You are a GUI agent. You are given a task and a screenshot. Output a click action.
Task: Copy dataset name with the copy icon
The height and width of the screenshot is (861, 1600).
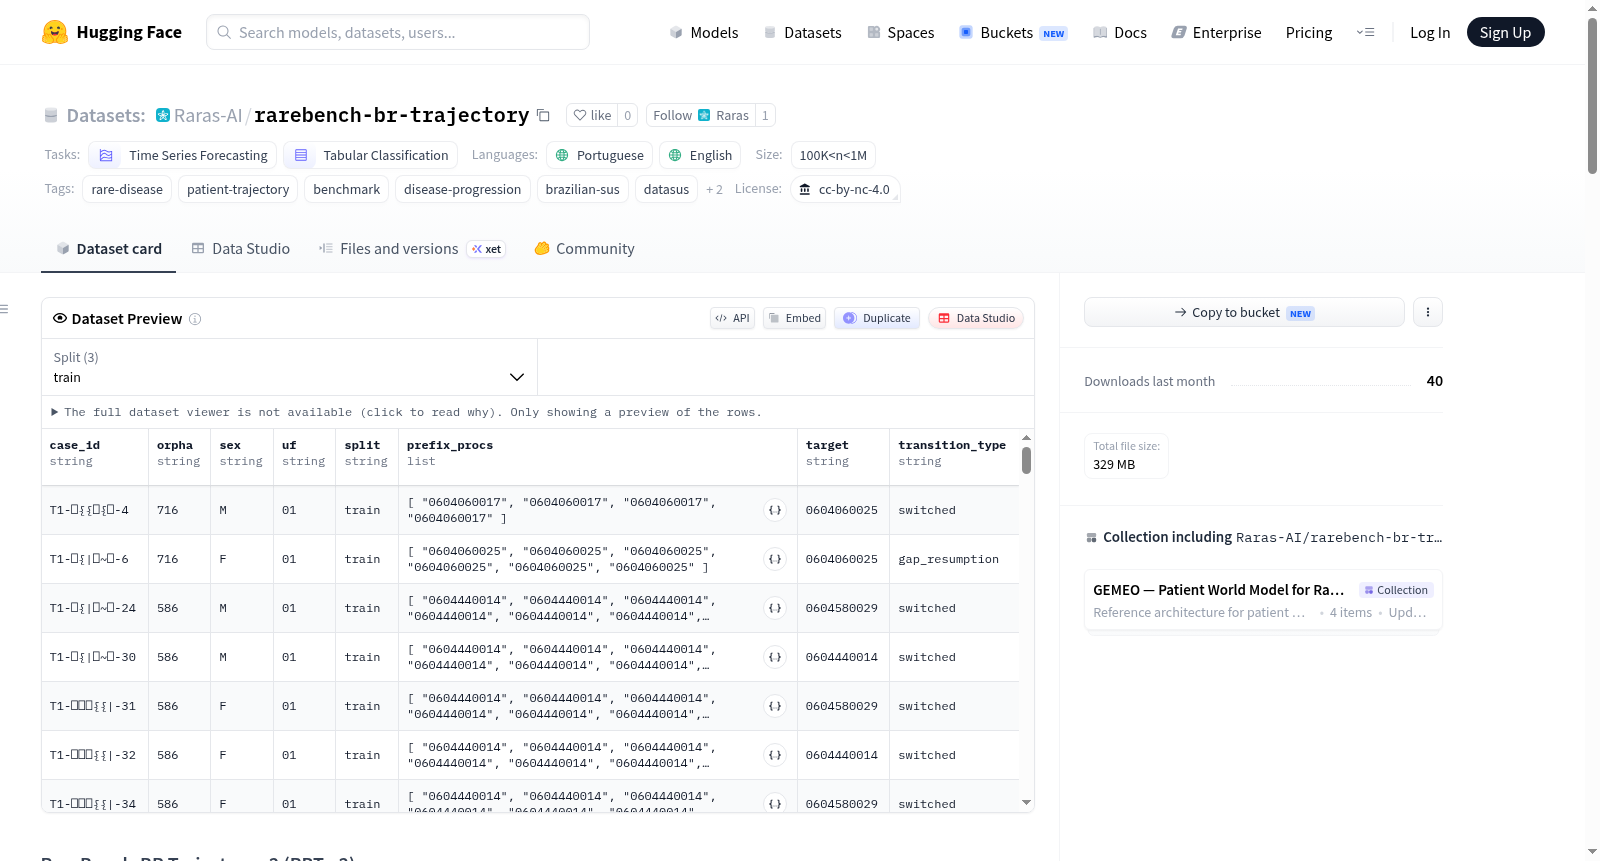(543, 115)
